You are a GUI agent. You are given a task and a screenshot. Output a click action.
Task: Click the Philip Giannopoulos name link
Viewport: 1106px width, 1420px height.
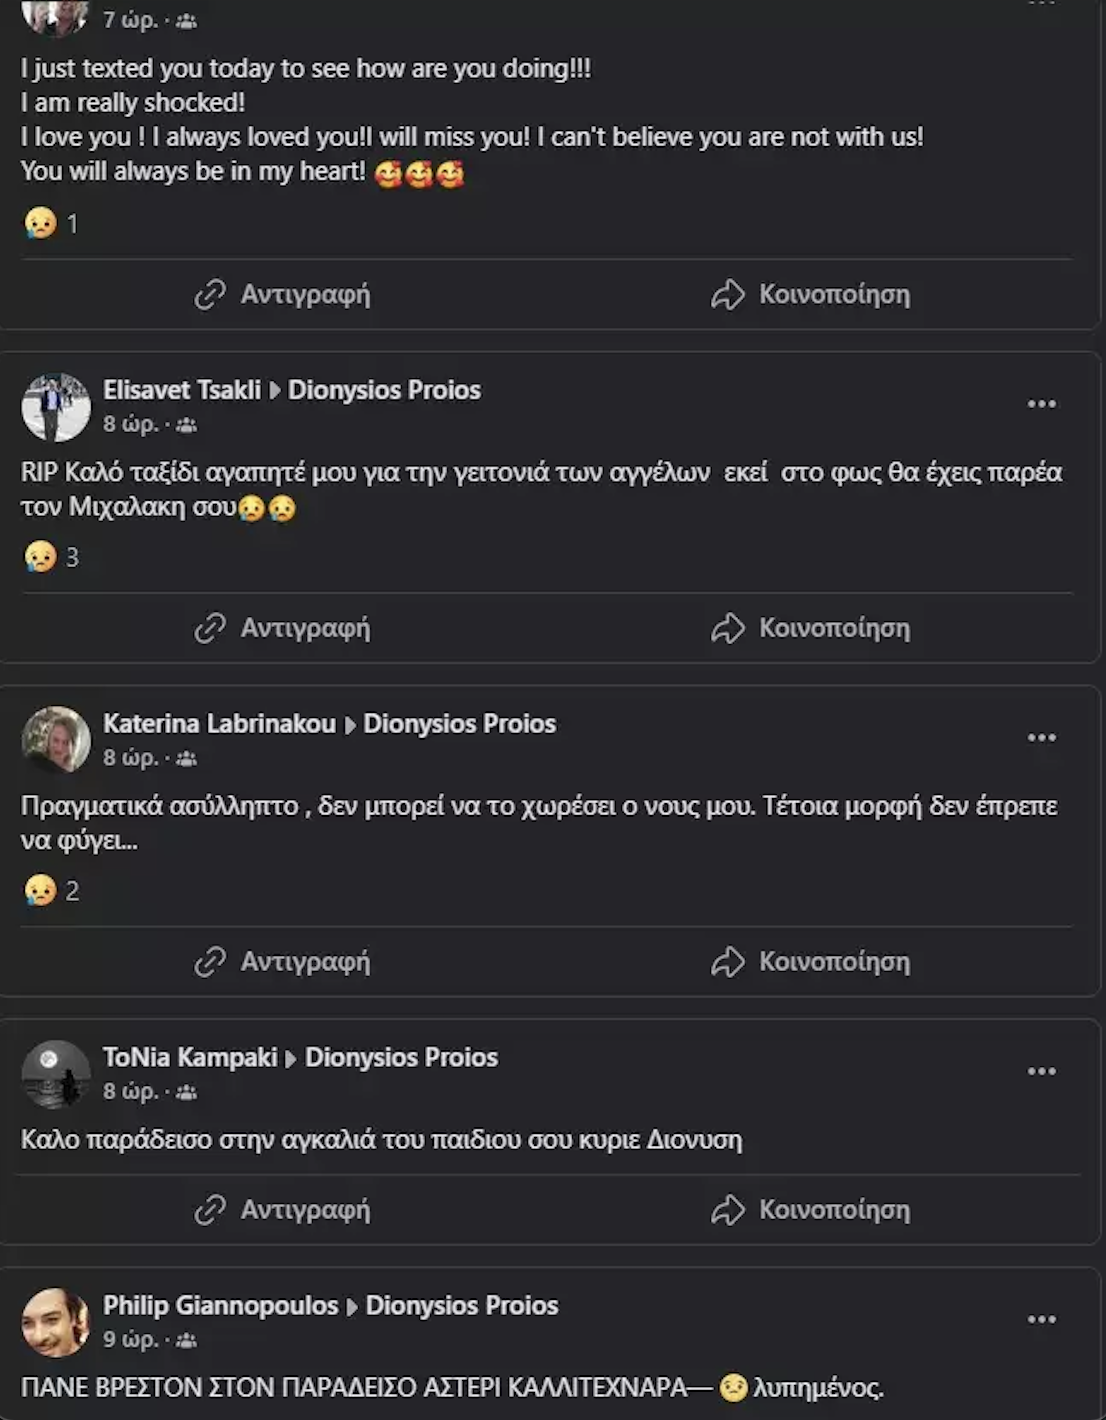coord(220,1305)
